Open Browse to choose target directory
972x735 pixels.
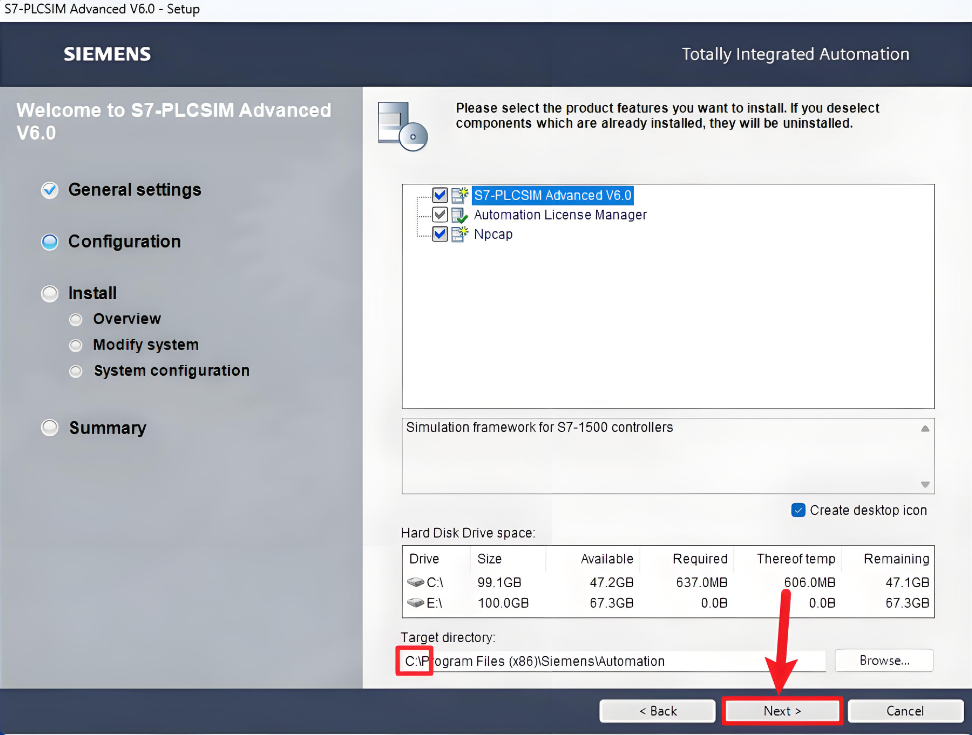884,661
